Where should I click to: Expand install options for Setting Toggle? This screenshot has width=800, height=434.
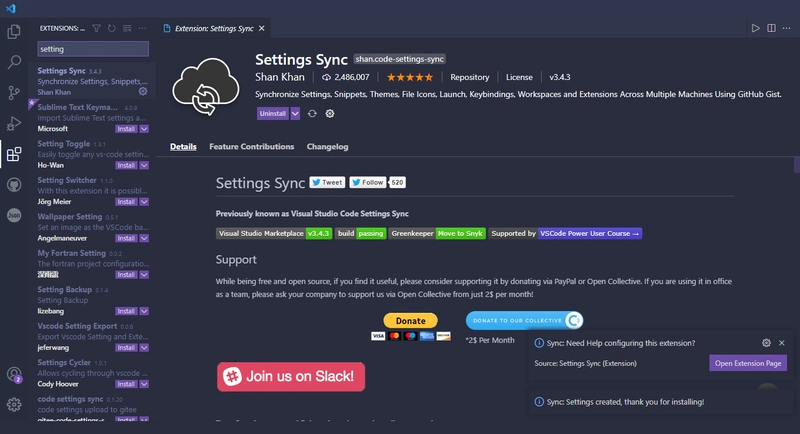pyautogui.click(x=144, y=165)
